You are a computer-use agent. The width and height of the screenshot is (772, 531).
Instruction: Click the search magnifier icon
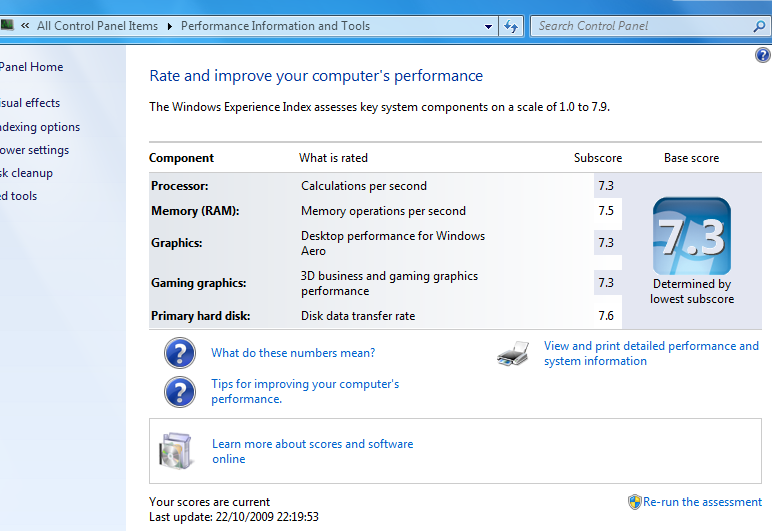point(759,26)
